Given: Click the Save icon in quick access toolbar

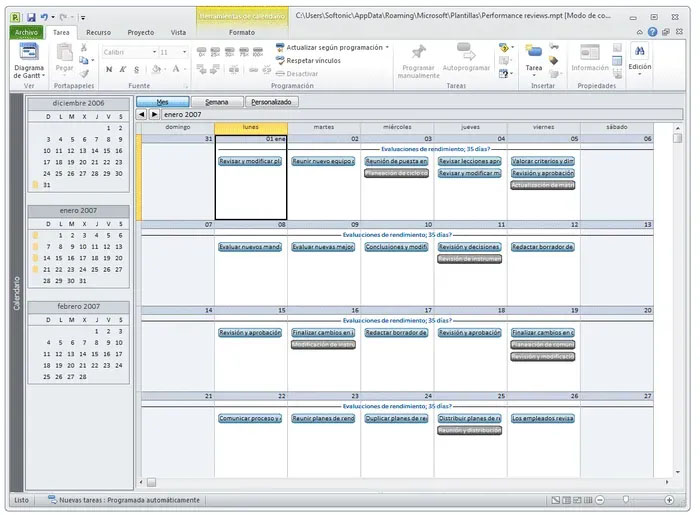Looking at the screenshot, I should tap(31, 17).
